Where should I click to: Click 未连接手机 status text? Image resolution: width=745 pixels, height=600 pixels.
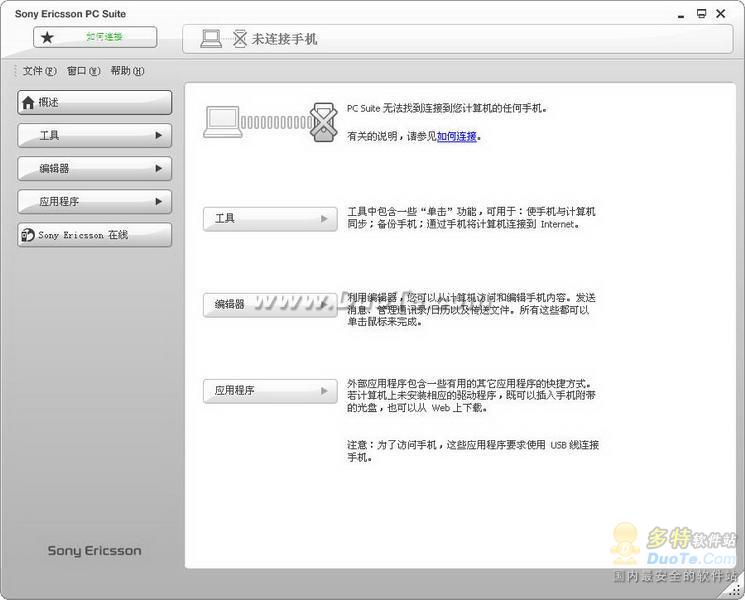284,39
